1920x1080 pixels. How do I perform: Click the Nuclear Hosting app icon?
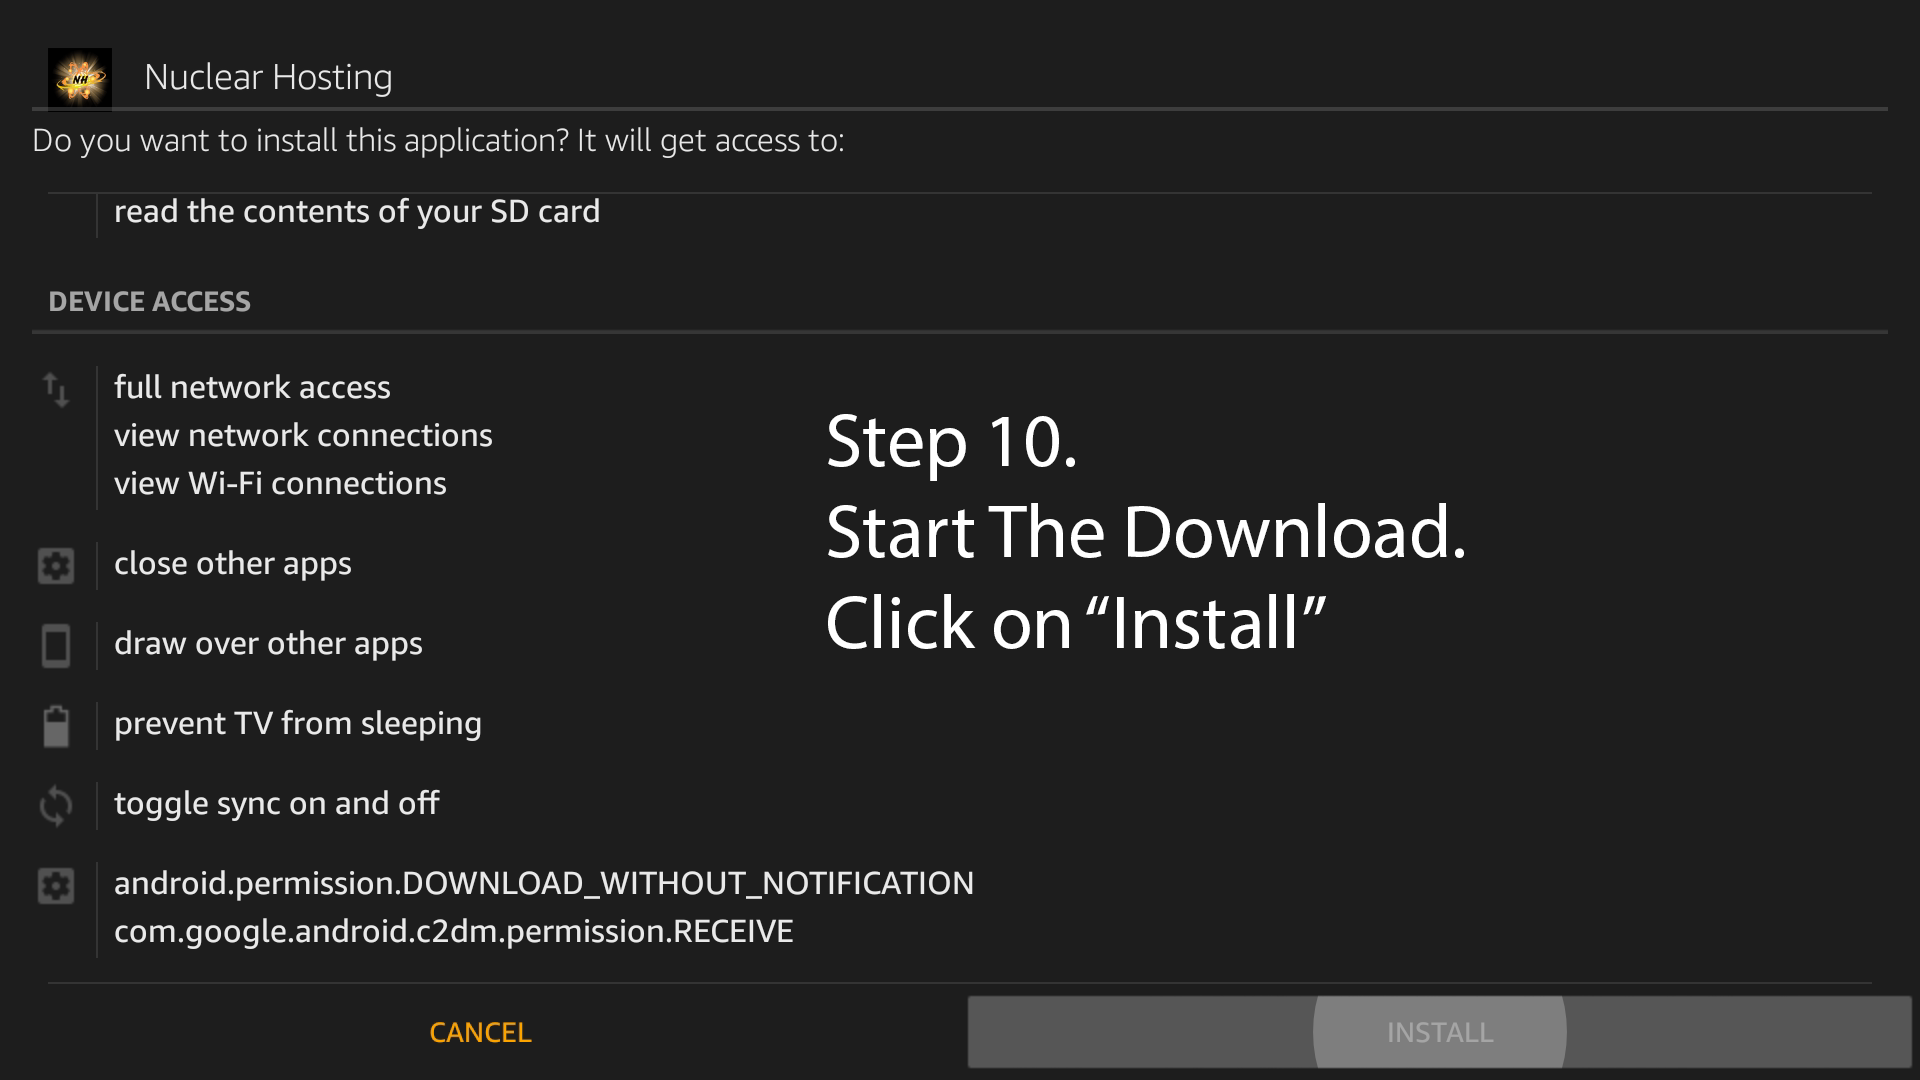tap(80, 78)
